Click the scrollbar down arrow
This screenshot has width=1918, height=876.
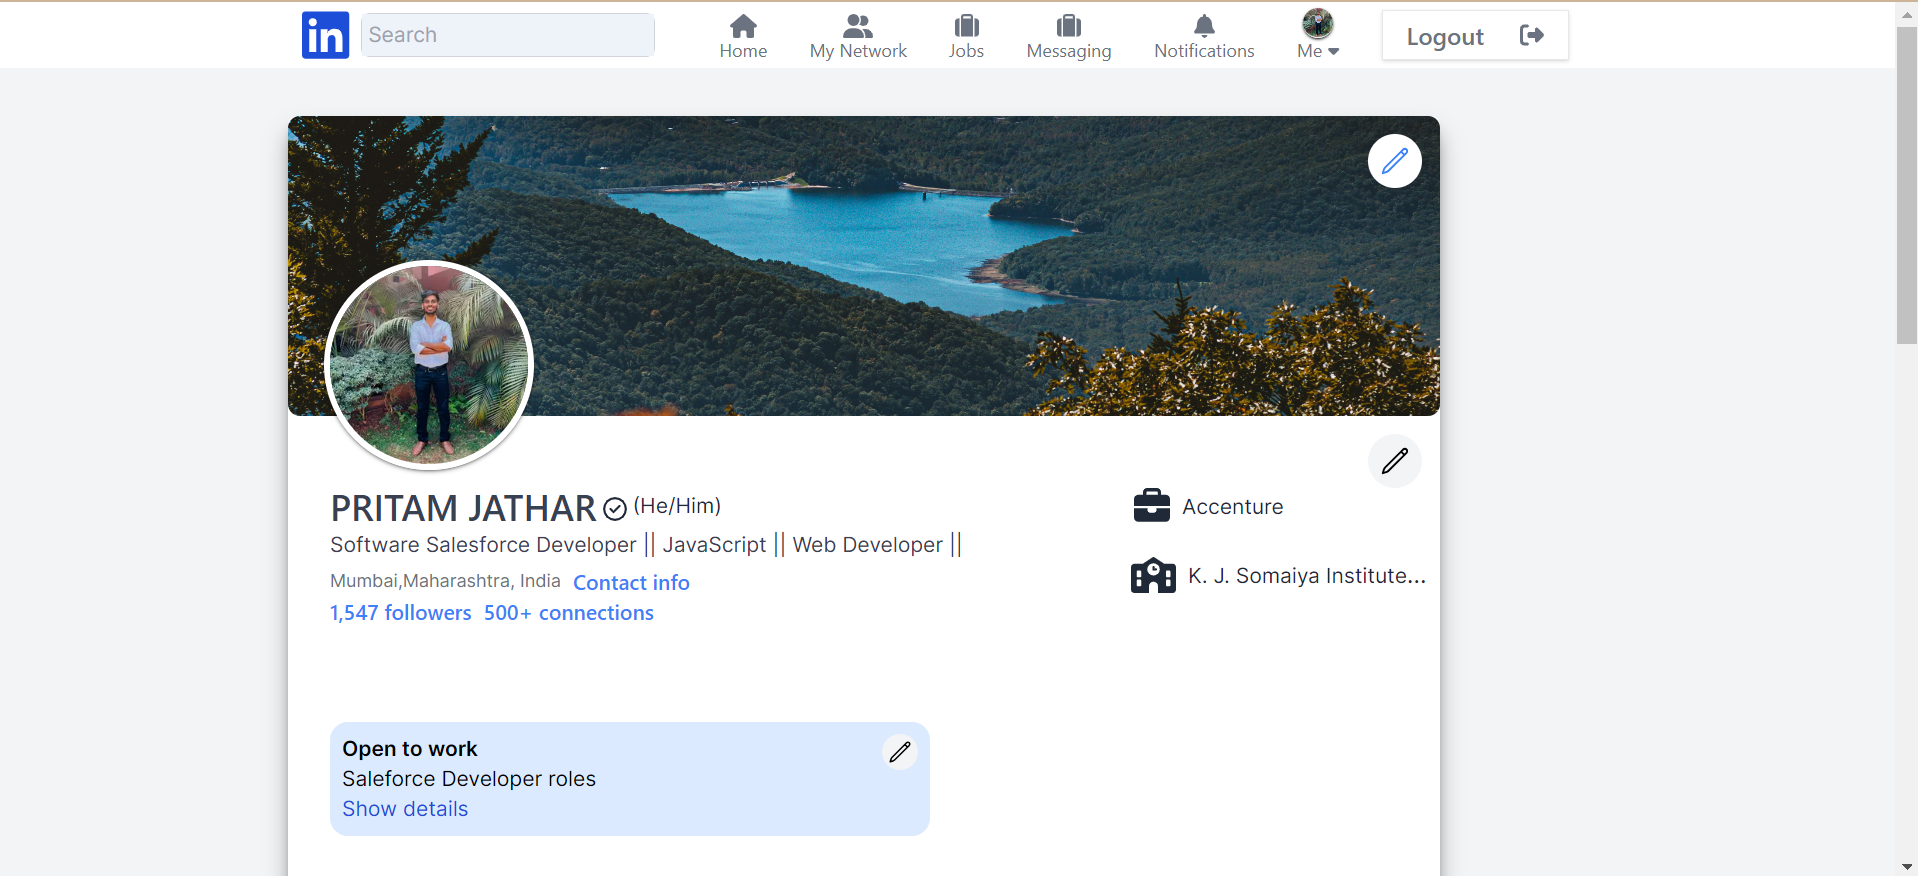point(1906,866)
